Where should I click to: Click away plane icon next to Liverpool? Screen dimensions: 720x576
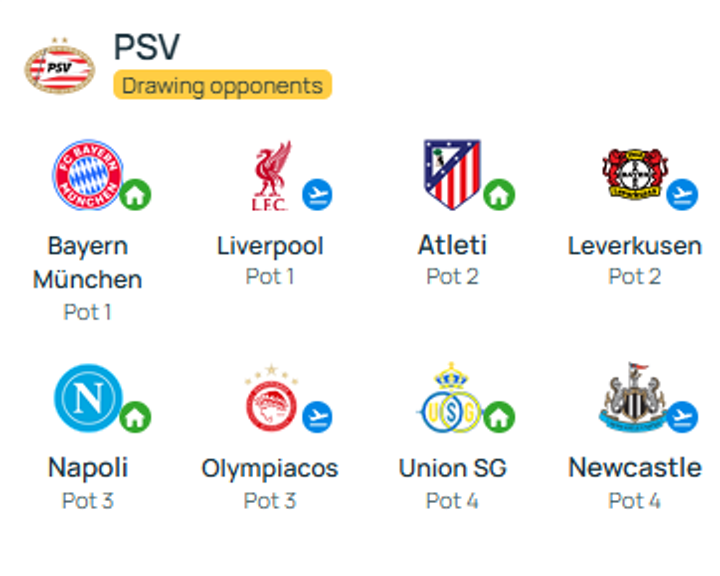coord(317,195)
